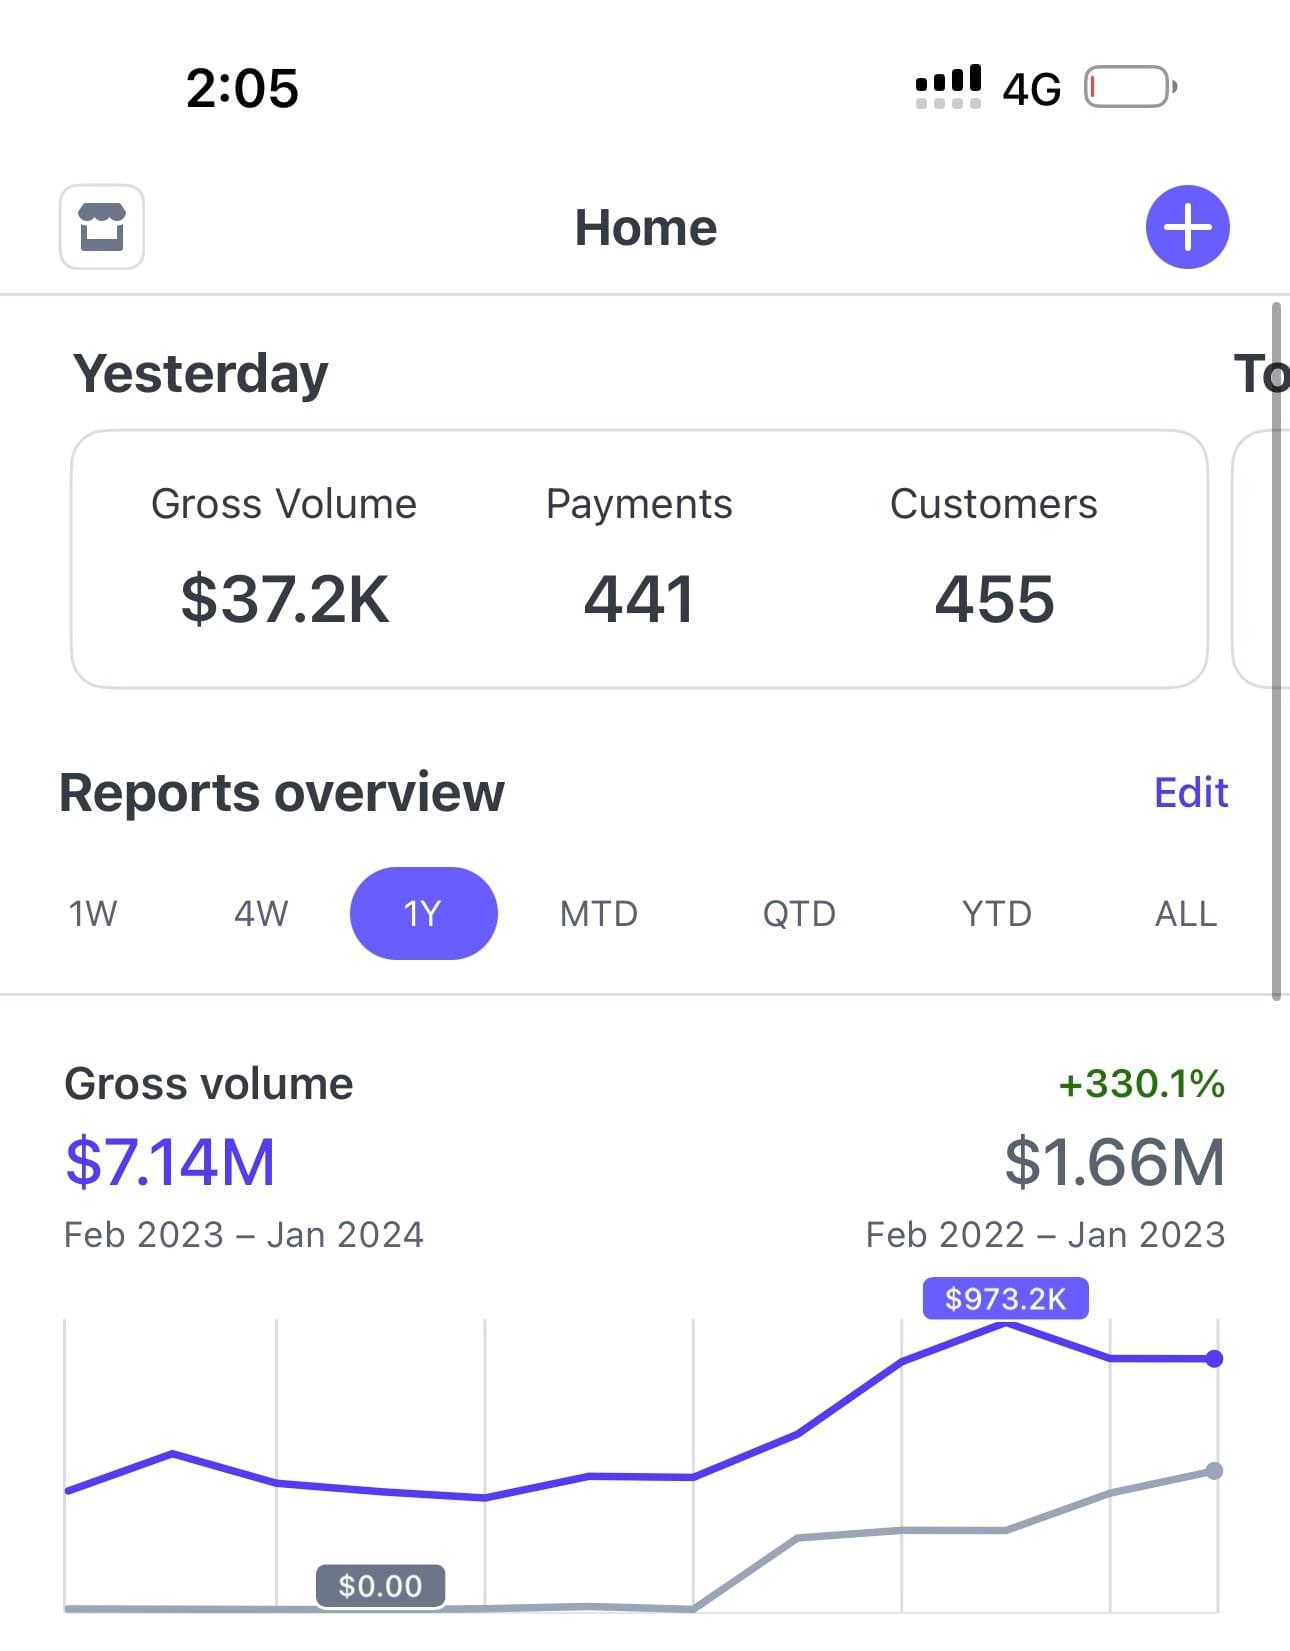Edit the Reports overview
Screen dimensions: 1290x1651
[1190, 792]
